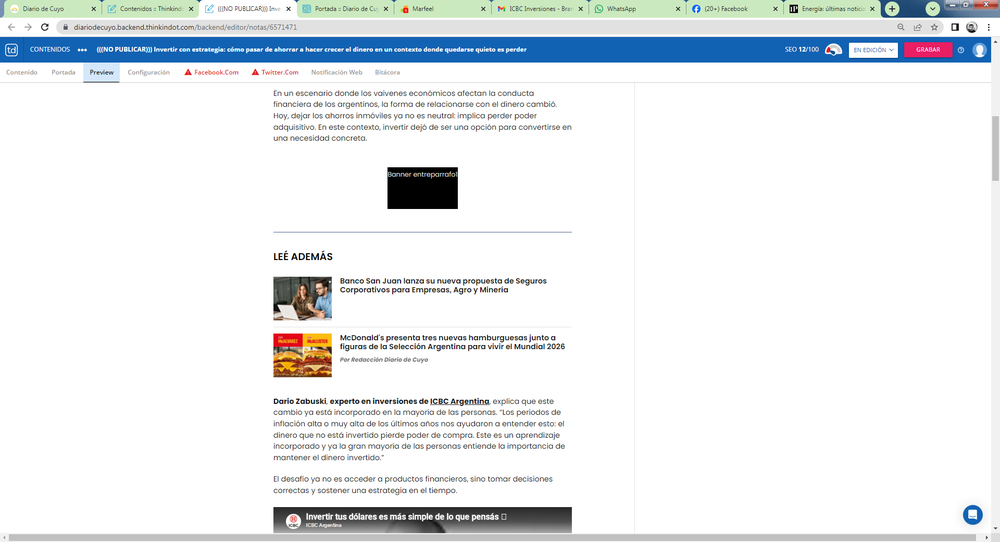The image size is (1000, 542).
Task: Open the chat support bubble
Action: tap(972, 514)
